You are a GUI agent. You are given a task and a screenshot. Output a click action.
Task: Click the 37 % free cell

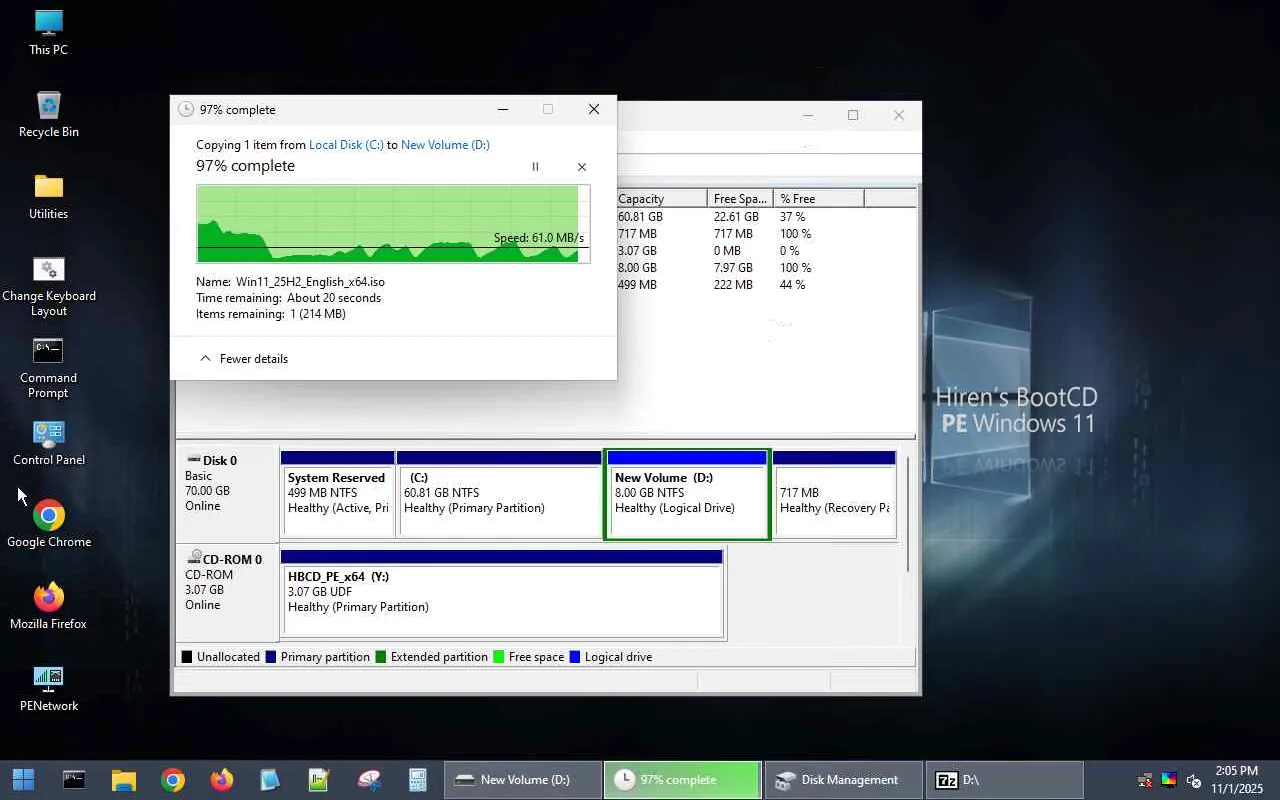tap(792, 217)
